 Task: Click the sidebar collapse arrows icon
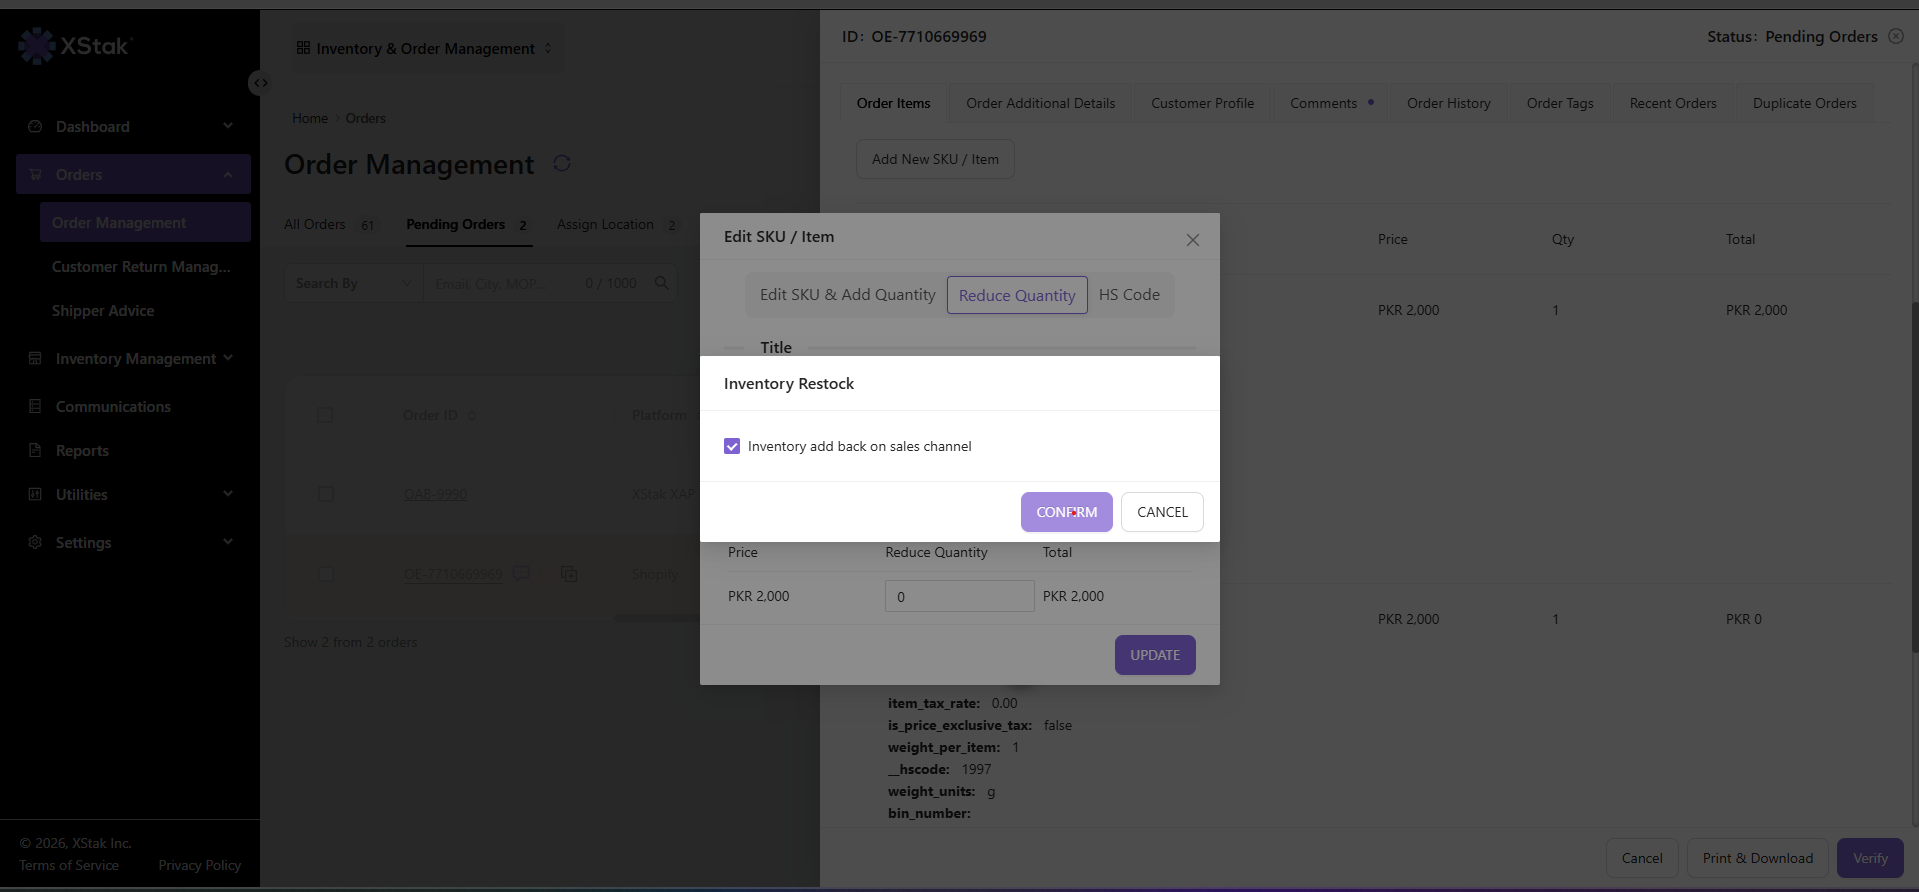tap(260, 83)
